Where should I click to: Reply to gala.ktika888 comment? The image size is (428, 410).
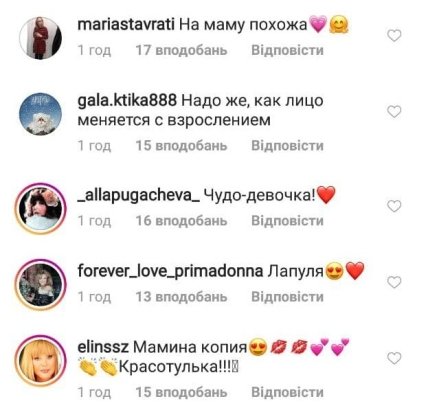287,146
